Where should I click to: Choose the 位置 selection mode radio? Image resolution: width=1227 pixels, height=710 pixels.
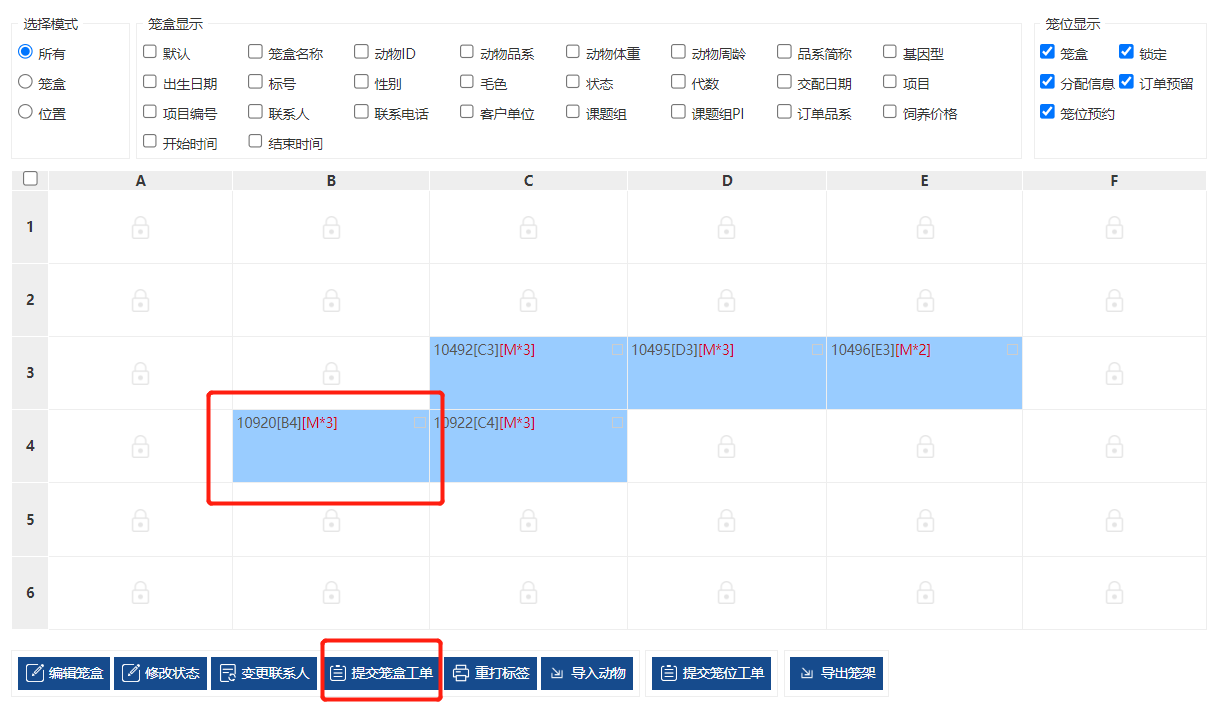pyautogui.click(x=26, y=113)
